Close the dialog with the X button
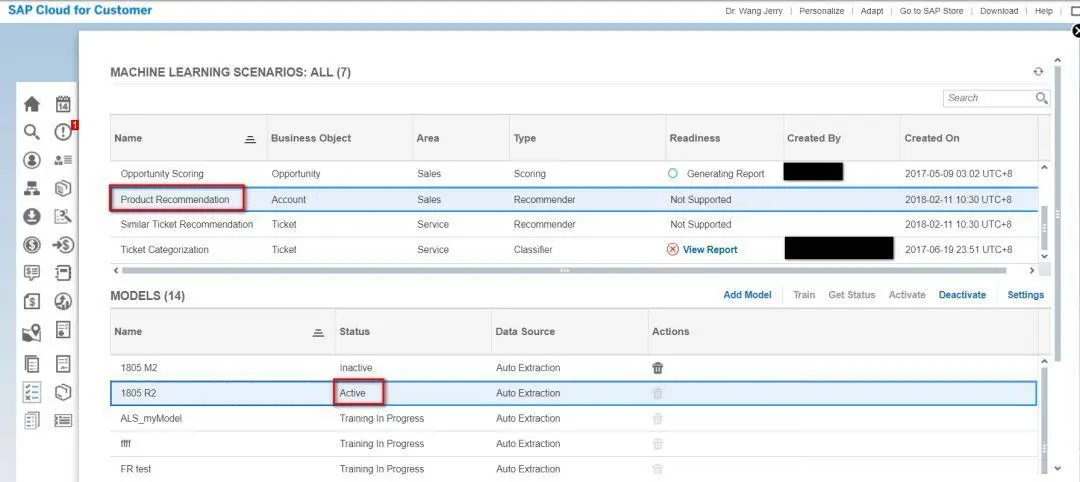The height and width of the screenshot is (482, 1080). click(x=1076, y=31)
